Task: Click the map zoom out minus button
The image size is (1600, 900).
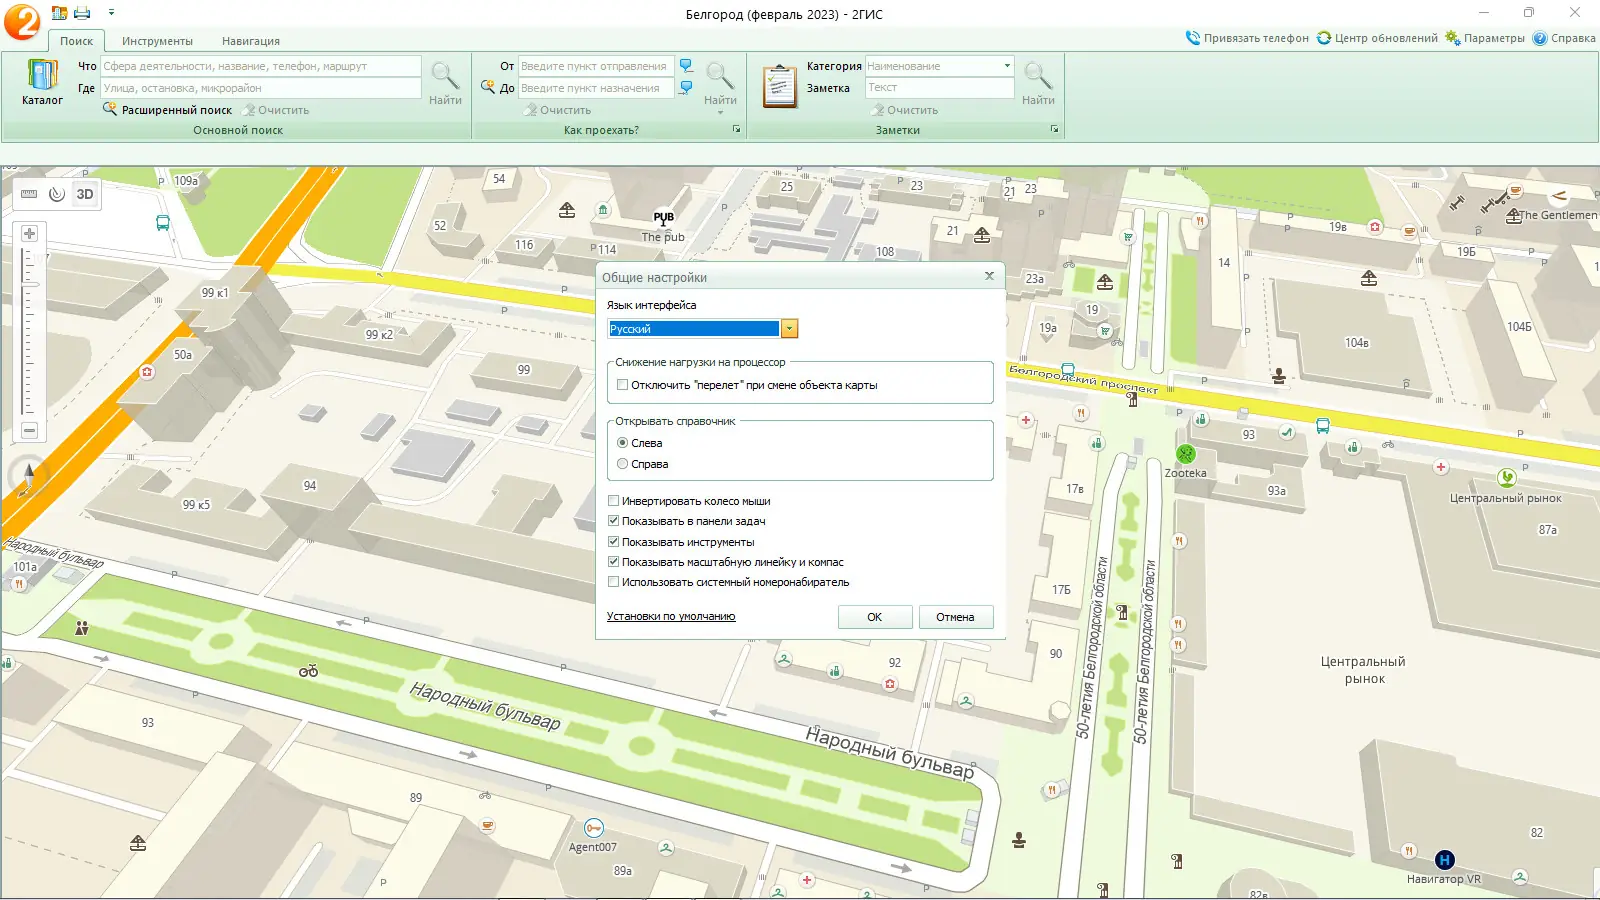Action: pyautogui.click(x=29, y=430)
